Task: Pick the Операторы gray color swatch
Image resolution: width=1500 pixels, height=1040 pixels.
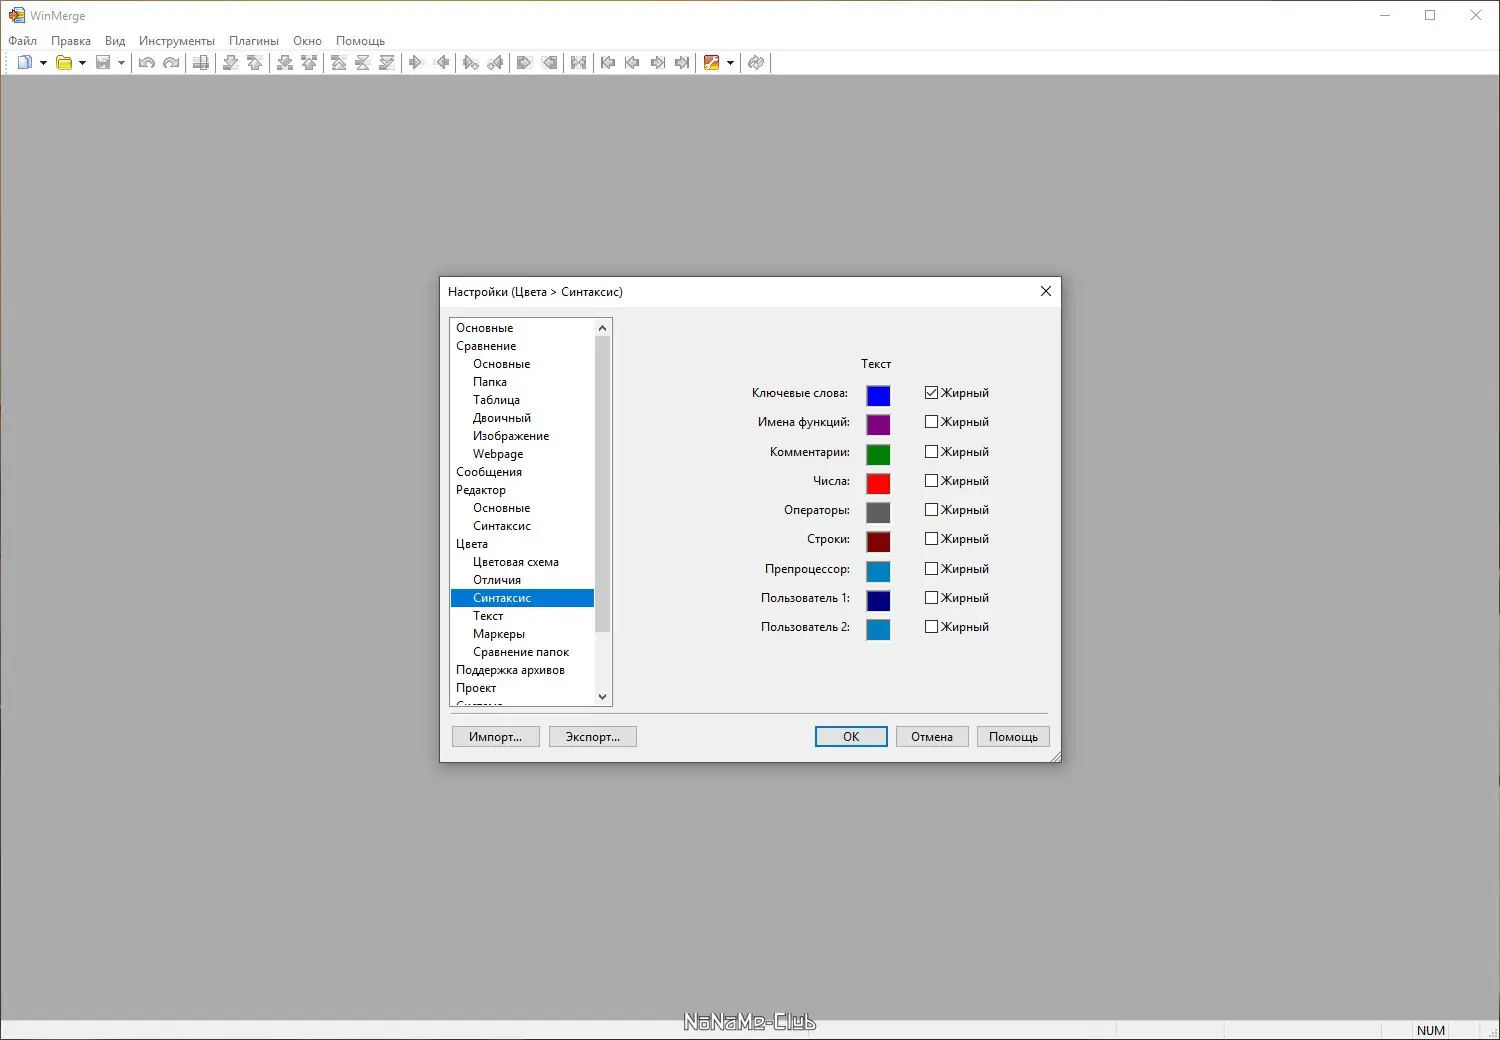Action: click(x=878, y=513)
